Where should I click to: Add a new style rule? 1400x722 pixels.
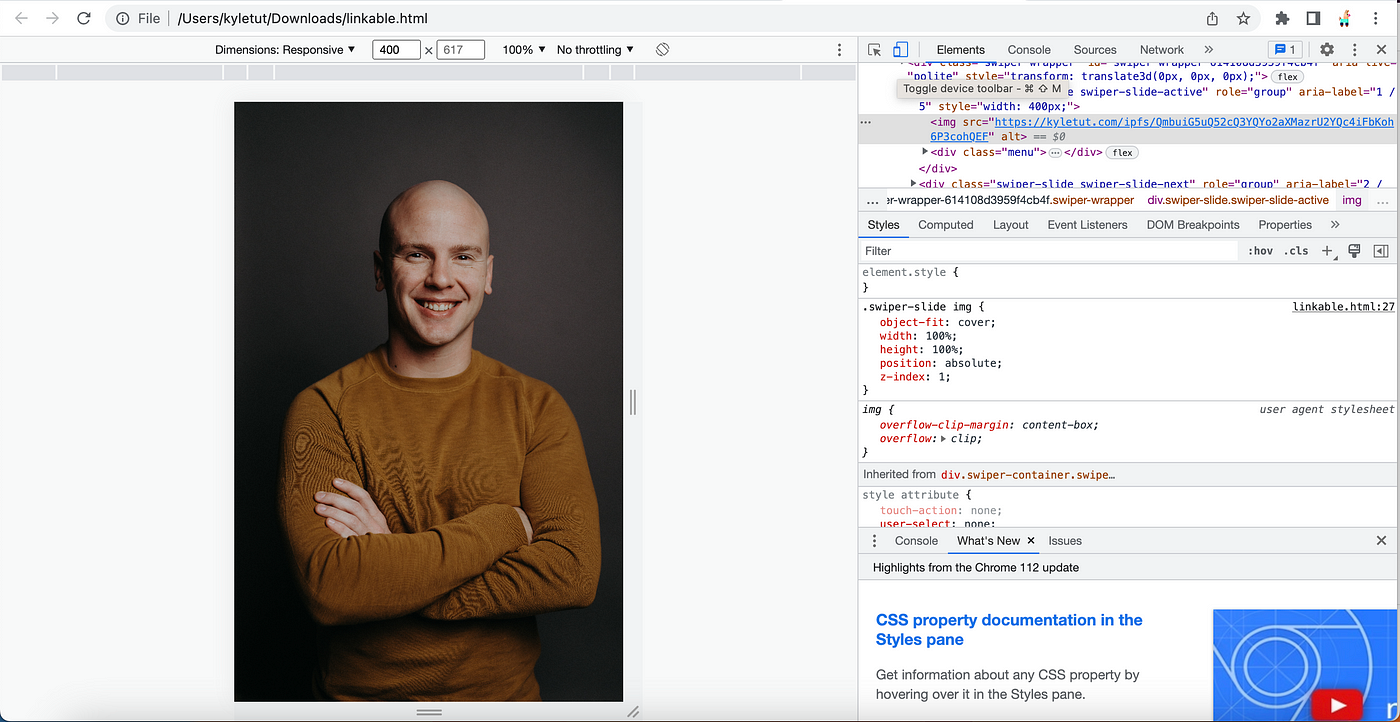[x=1328, y=251]
